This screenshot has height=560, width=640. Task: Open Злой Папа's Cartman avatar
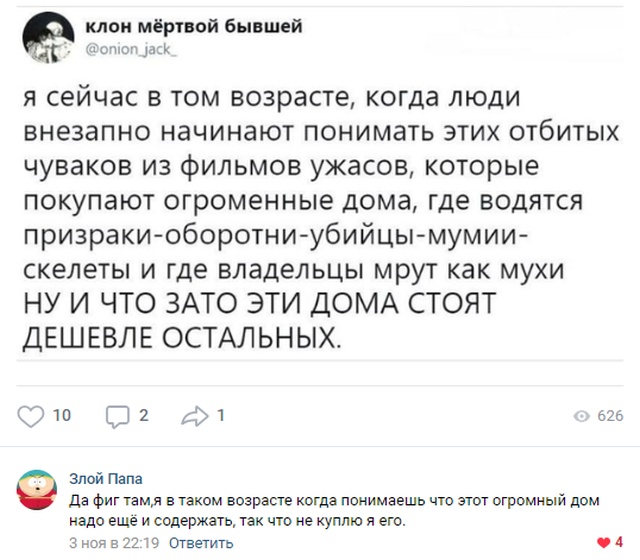pos(36,489)
